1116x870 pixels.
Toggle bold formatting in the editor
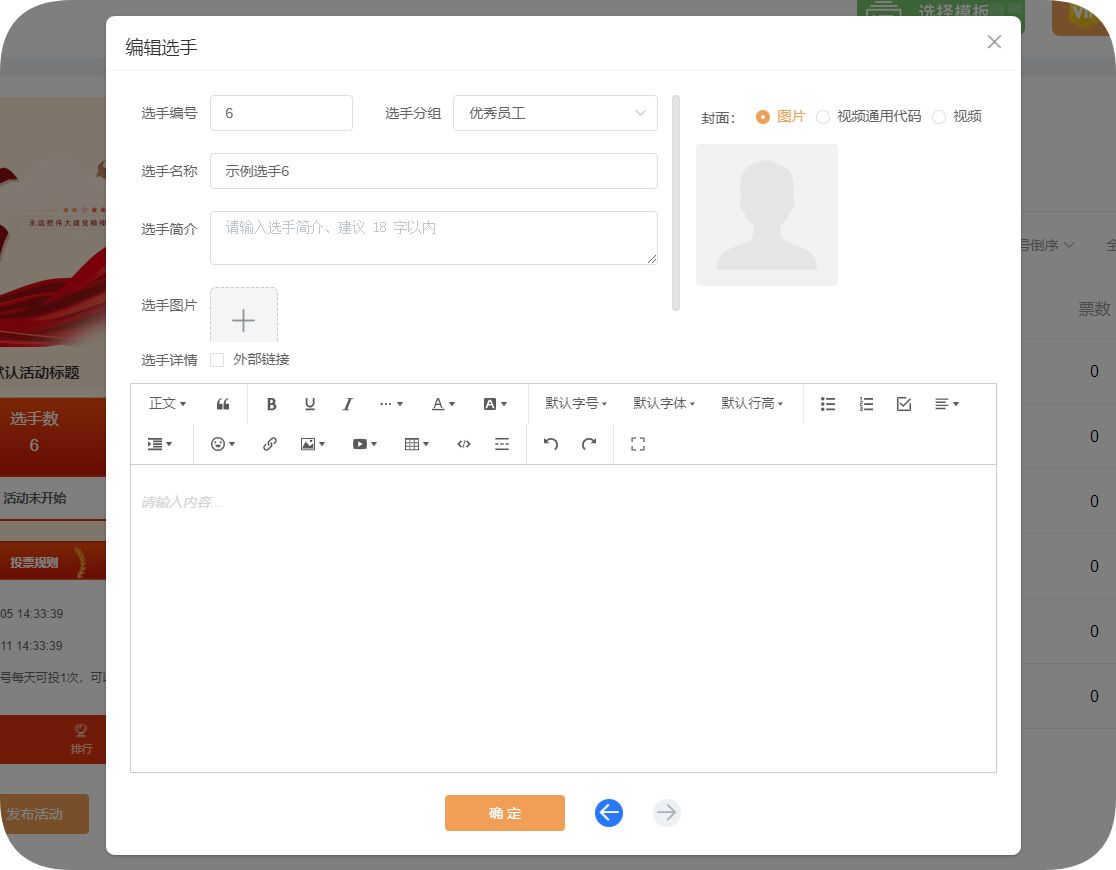(271, 404)
